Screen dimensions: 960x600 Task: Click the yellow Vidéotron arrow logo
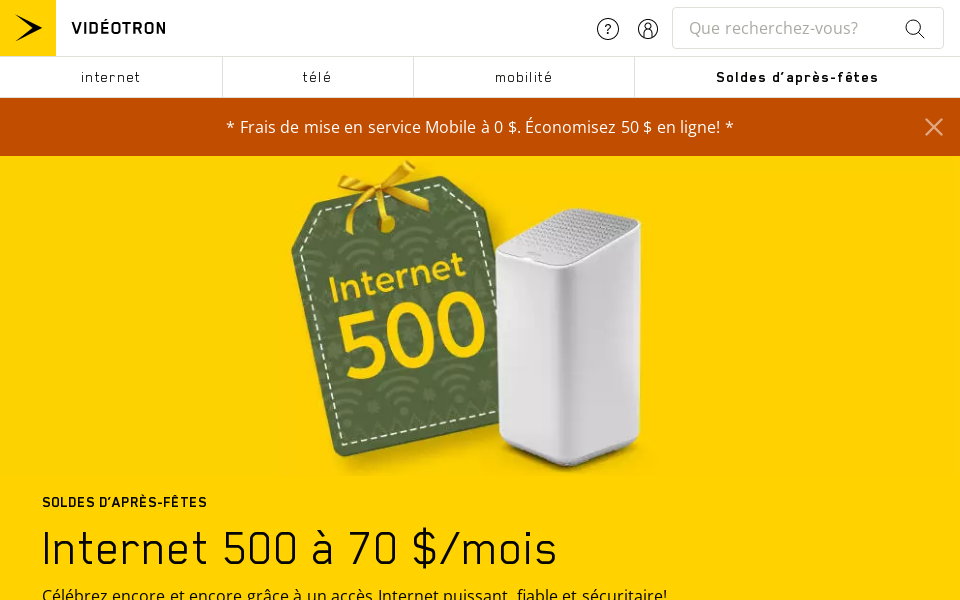[28, 28]
